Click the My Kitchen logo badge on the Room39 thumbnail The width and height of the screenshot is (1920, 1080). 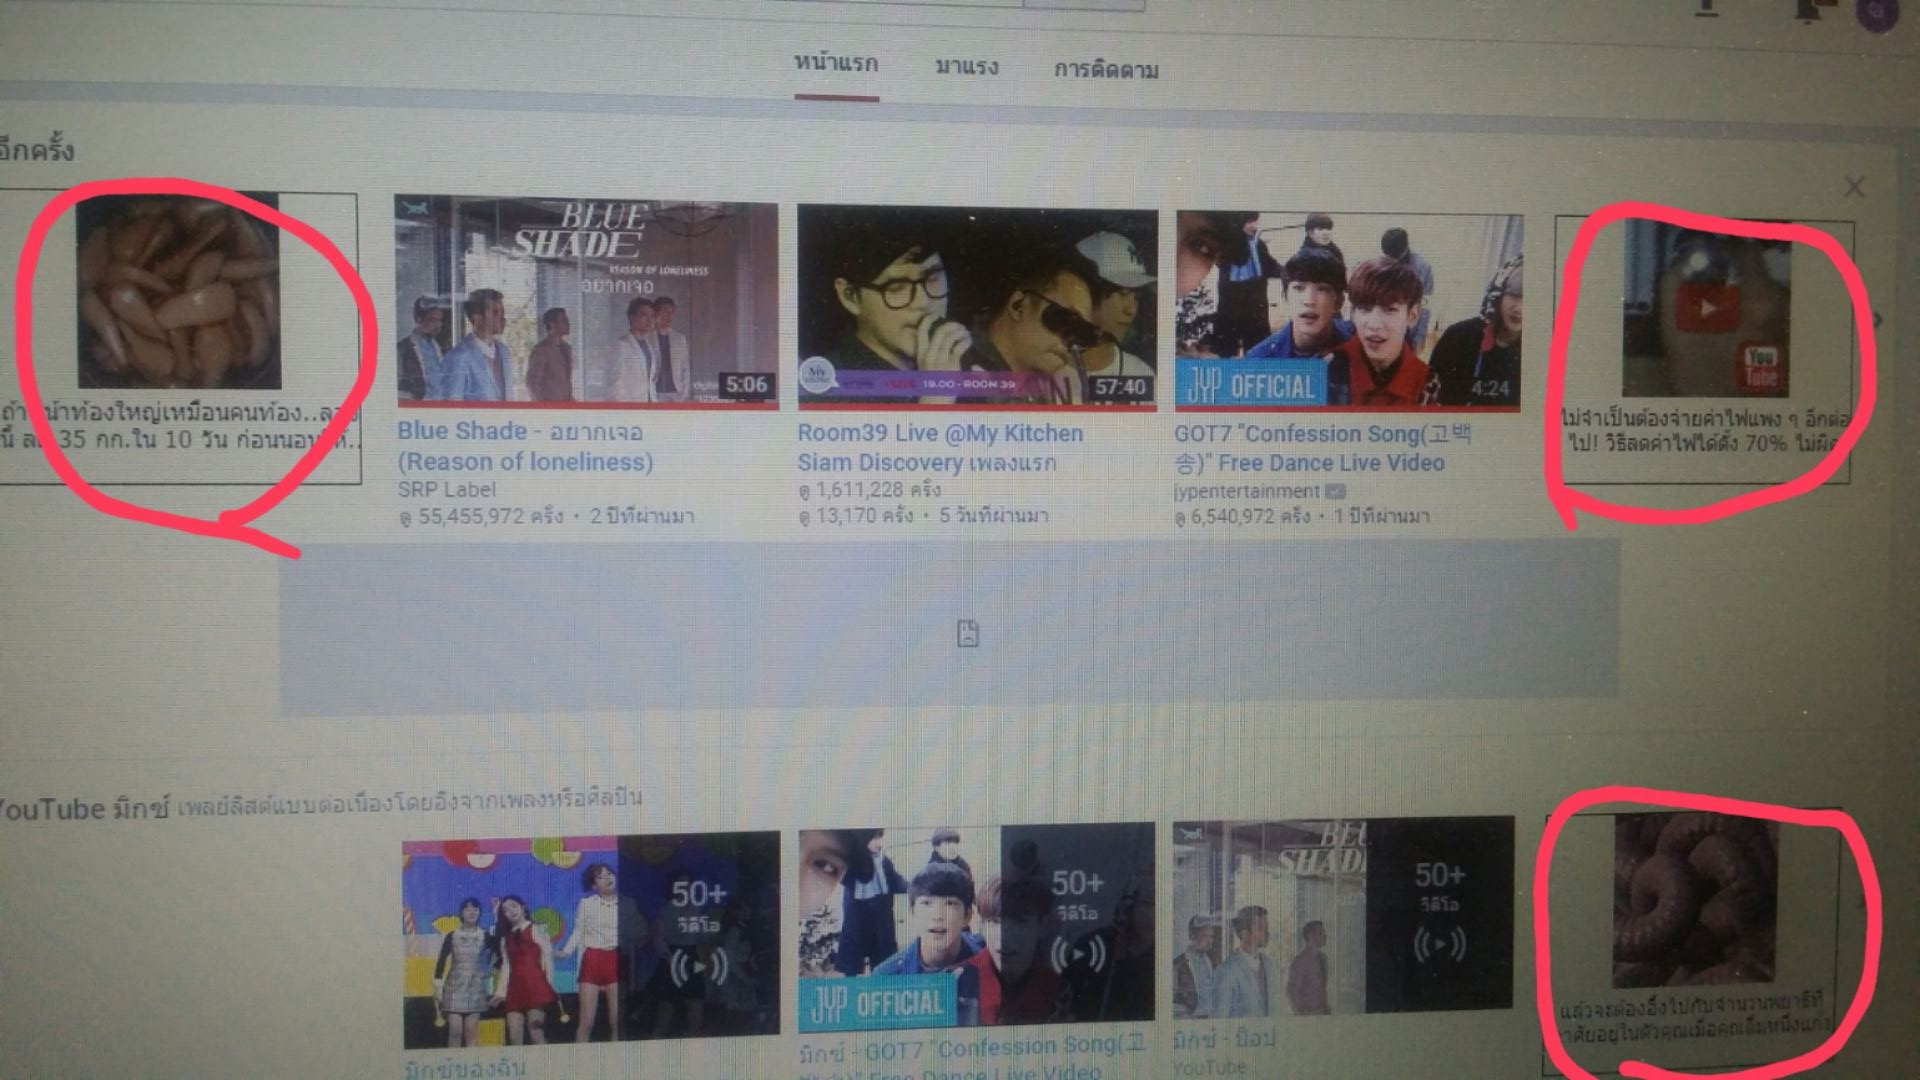pos(817,374)
